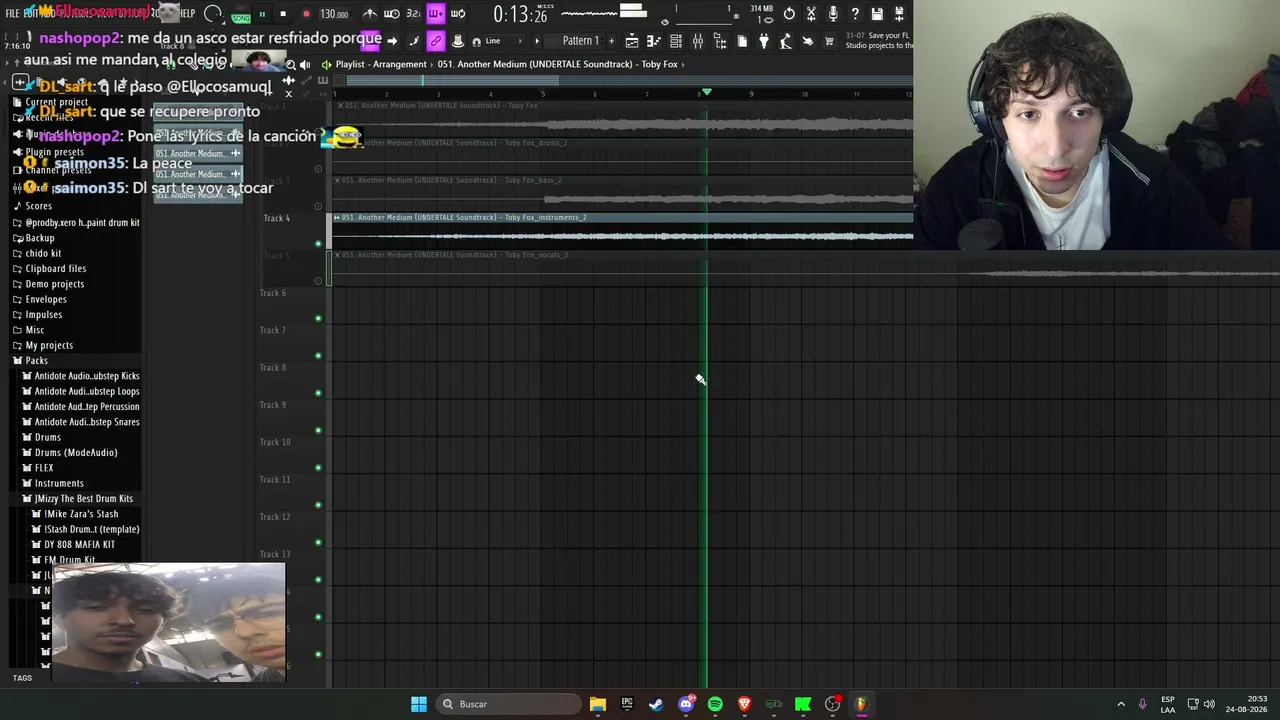Select the Toby Fox_instruments_2 audio clip
This screenshot has width=1280, height=720.
click(621, 229)
